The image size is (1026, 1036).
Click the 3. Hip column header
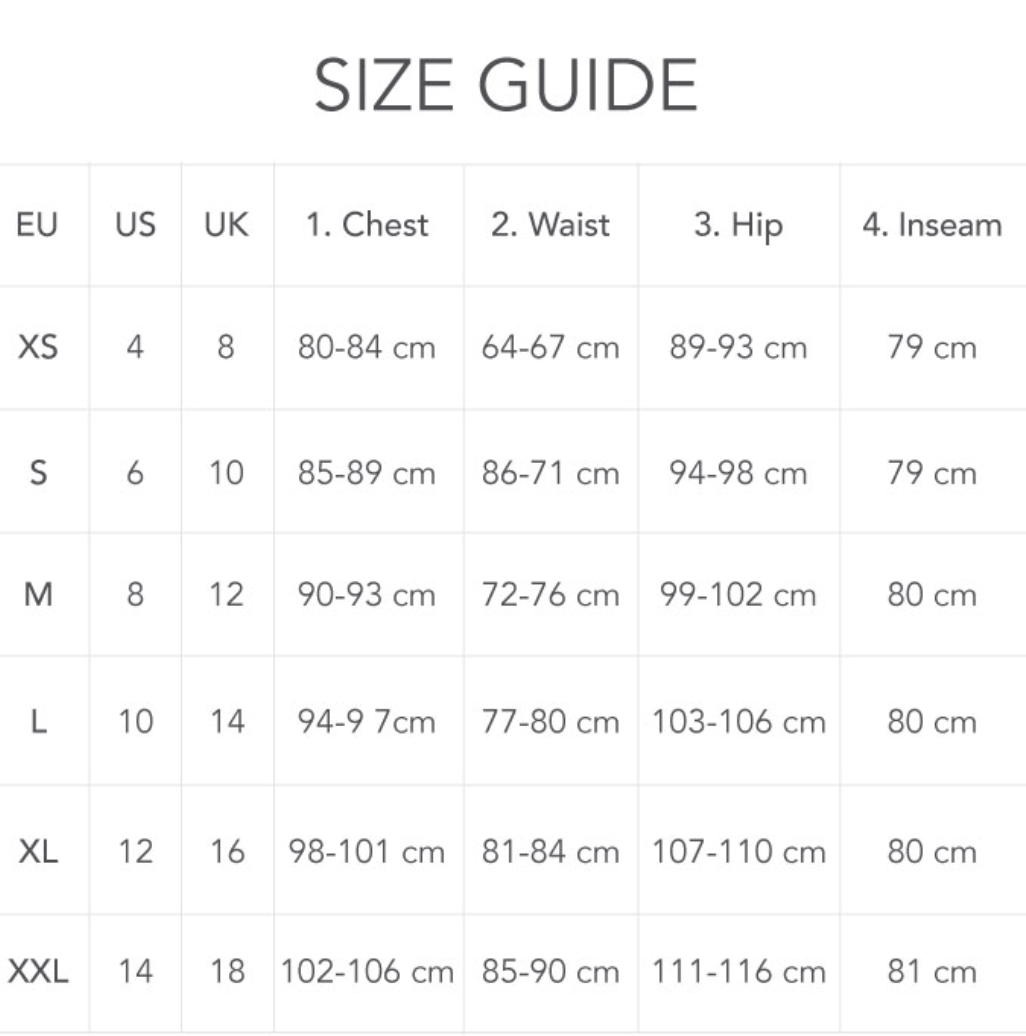(x=738, y=225)
